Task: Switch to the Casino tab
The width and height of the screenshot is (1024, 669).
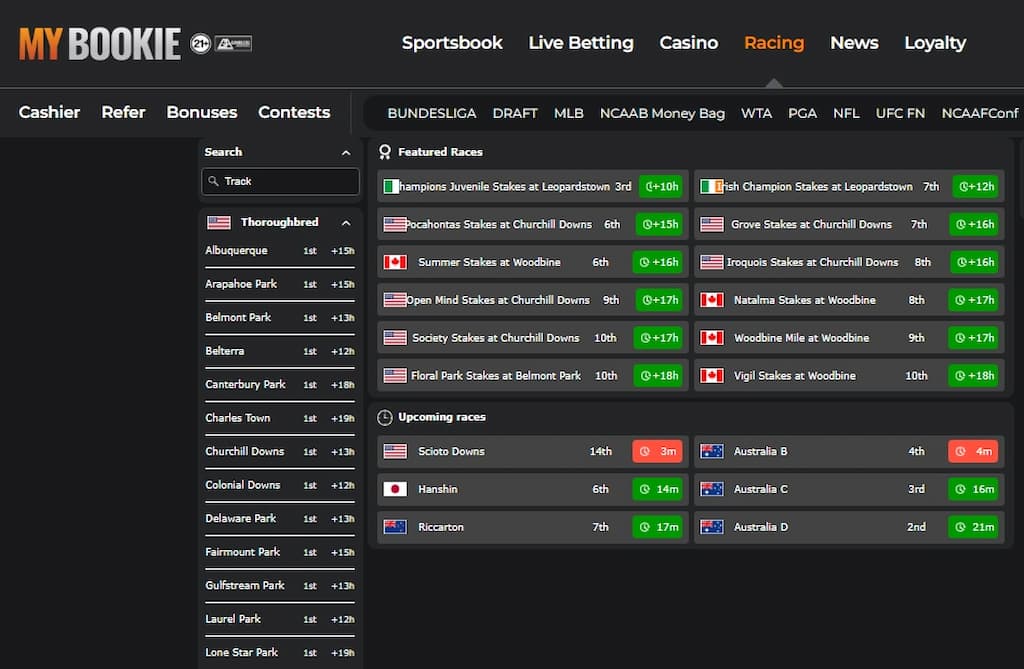Action: (x=688, y=43)
